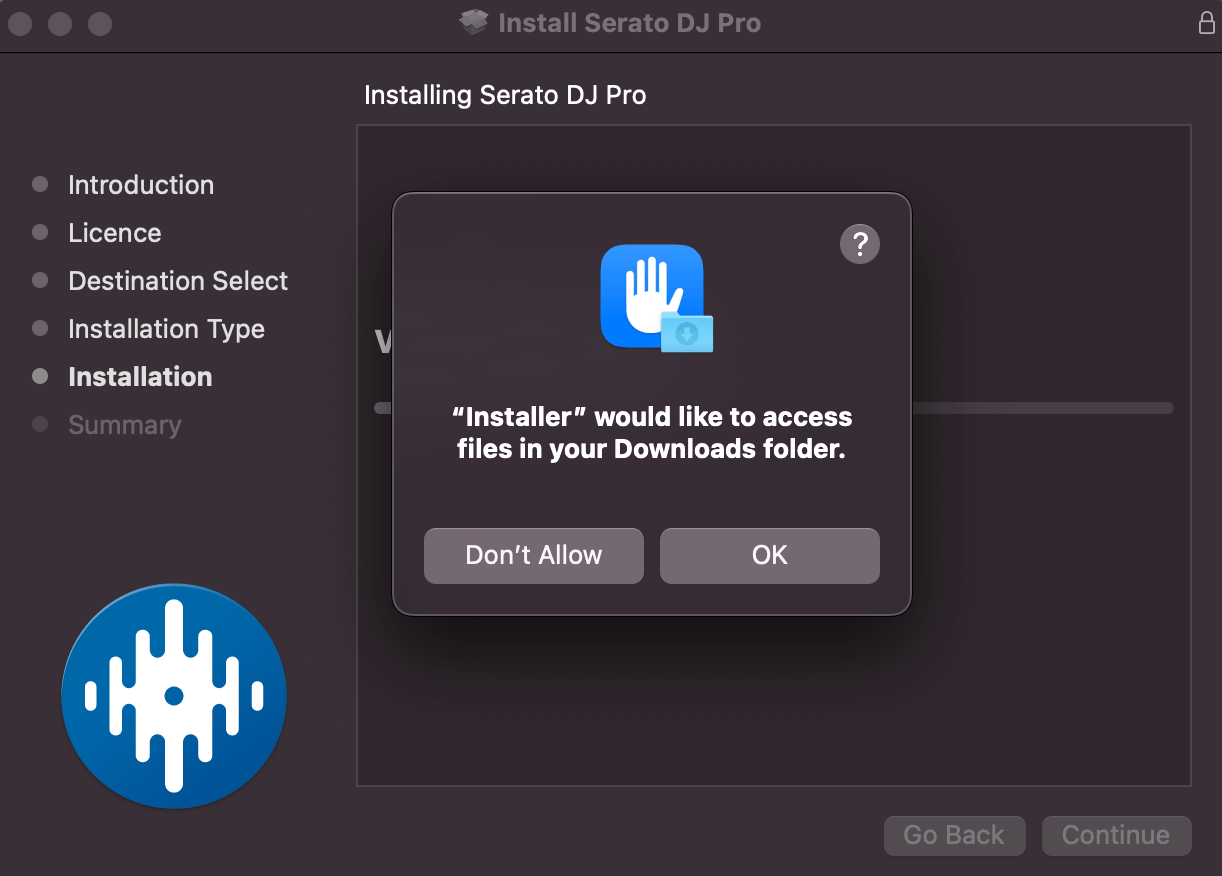Click the Continue button
The height and width of the screenshot is (876, 1222).
pos(1116,835)
